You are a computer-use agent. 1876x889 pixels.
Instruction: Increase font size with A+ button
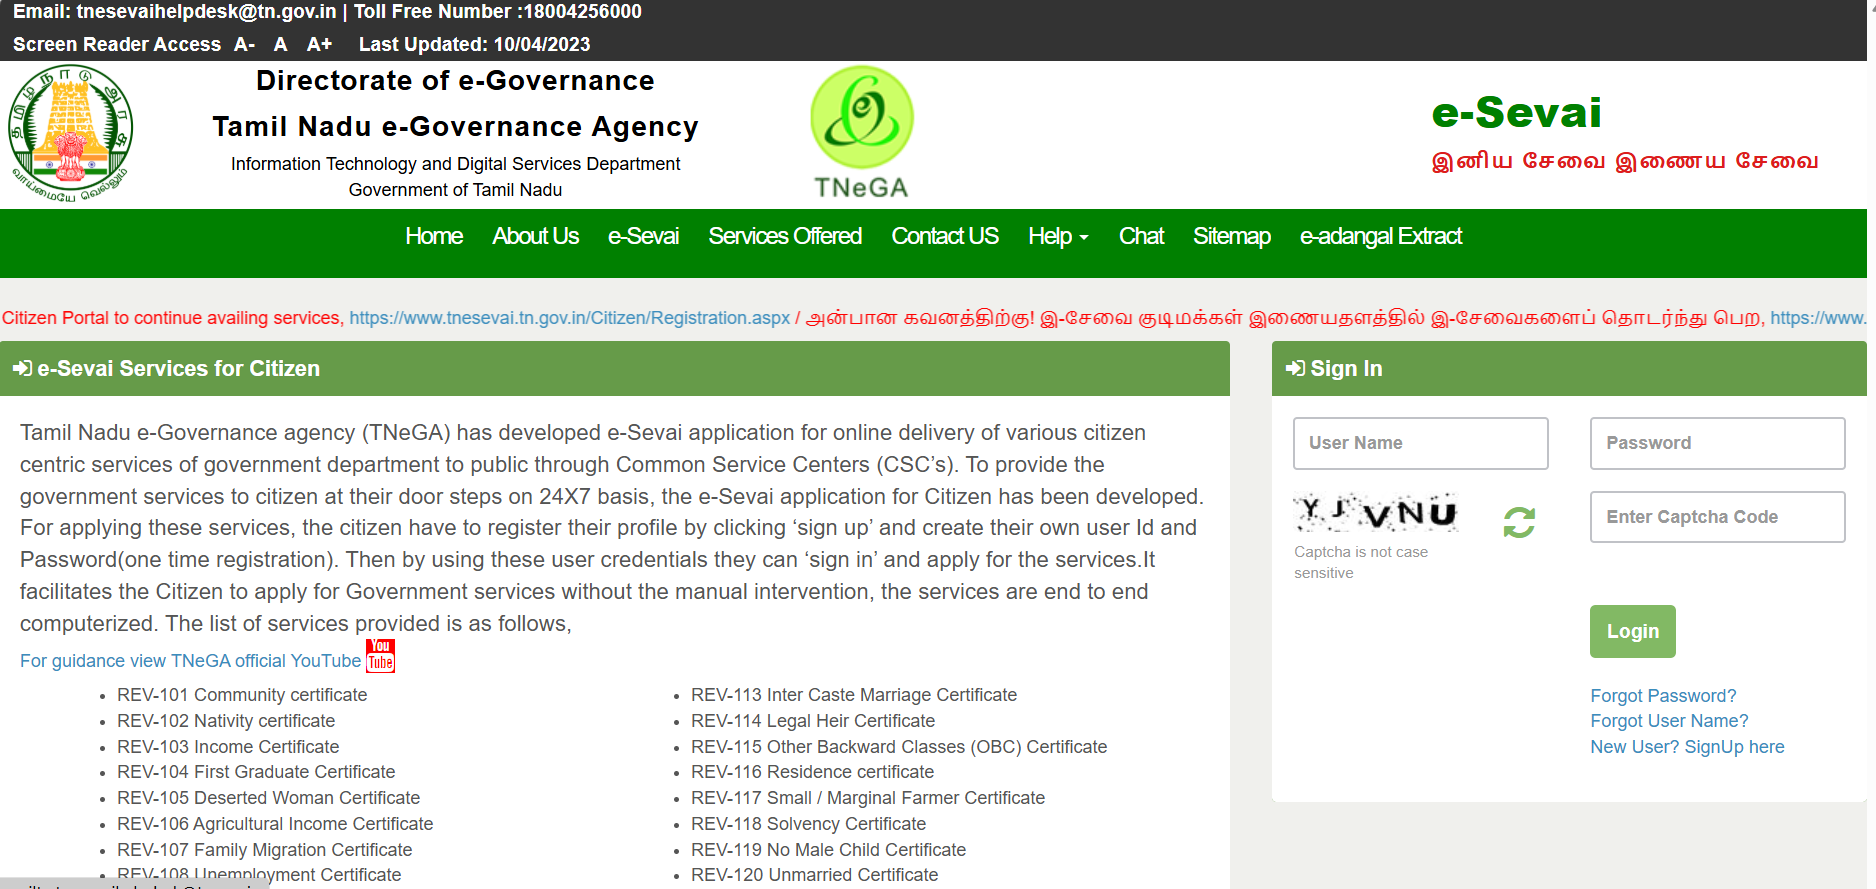tap(319, 44)
